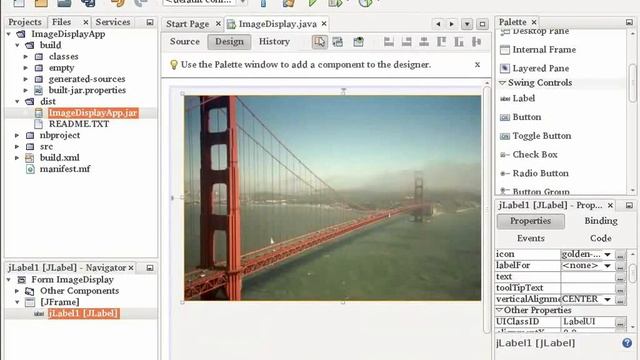This screenshot has width=640, height=360.
Task: Click the text property value field
Action: coord(588,277)
